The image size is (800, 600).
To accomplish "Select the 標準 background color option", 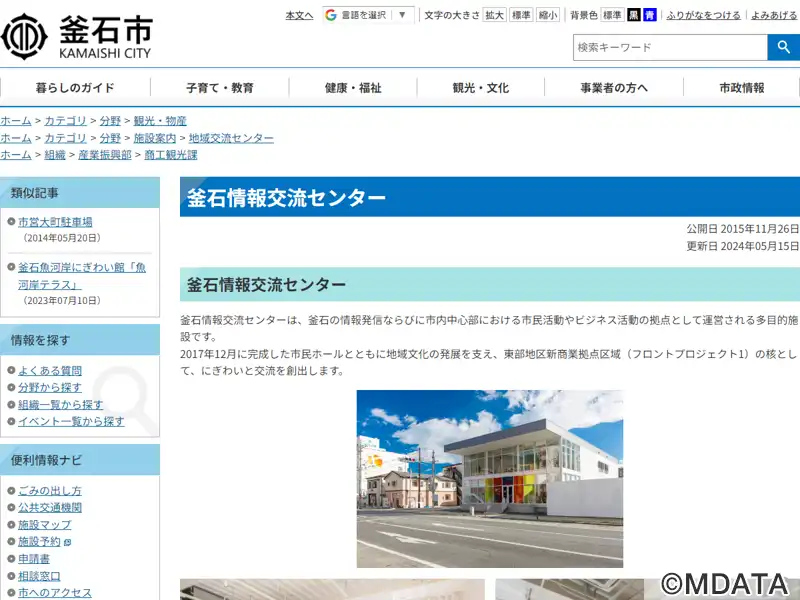I will 612,15.
